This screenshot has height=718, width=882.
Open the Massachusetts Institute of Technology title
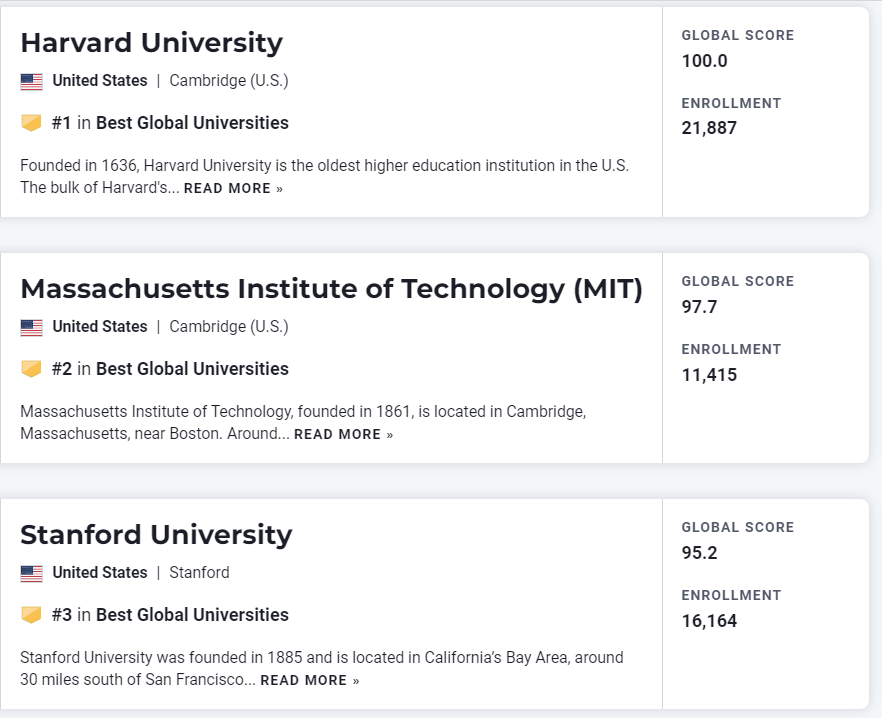coord(331,289)
